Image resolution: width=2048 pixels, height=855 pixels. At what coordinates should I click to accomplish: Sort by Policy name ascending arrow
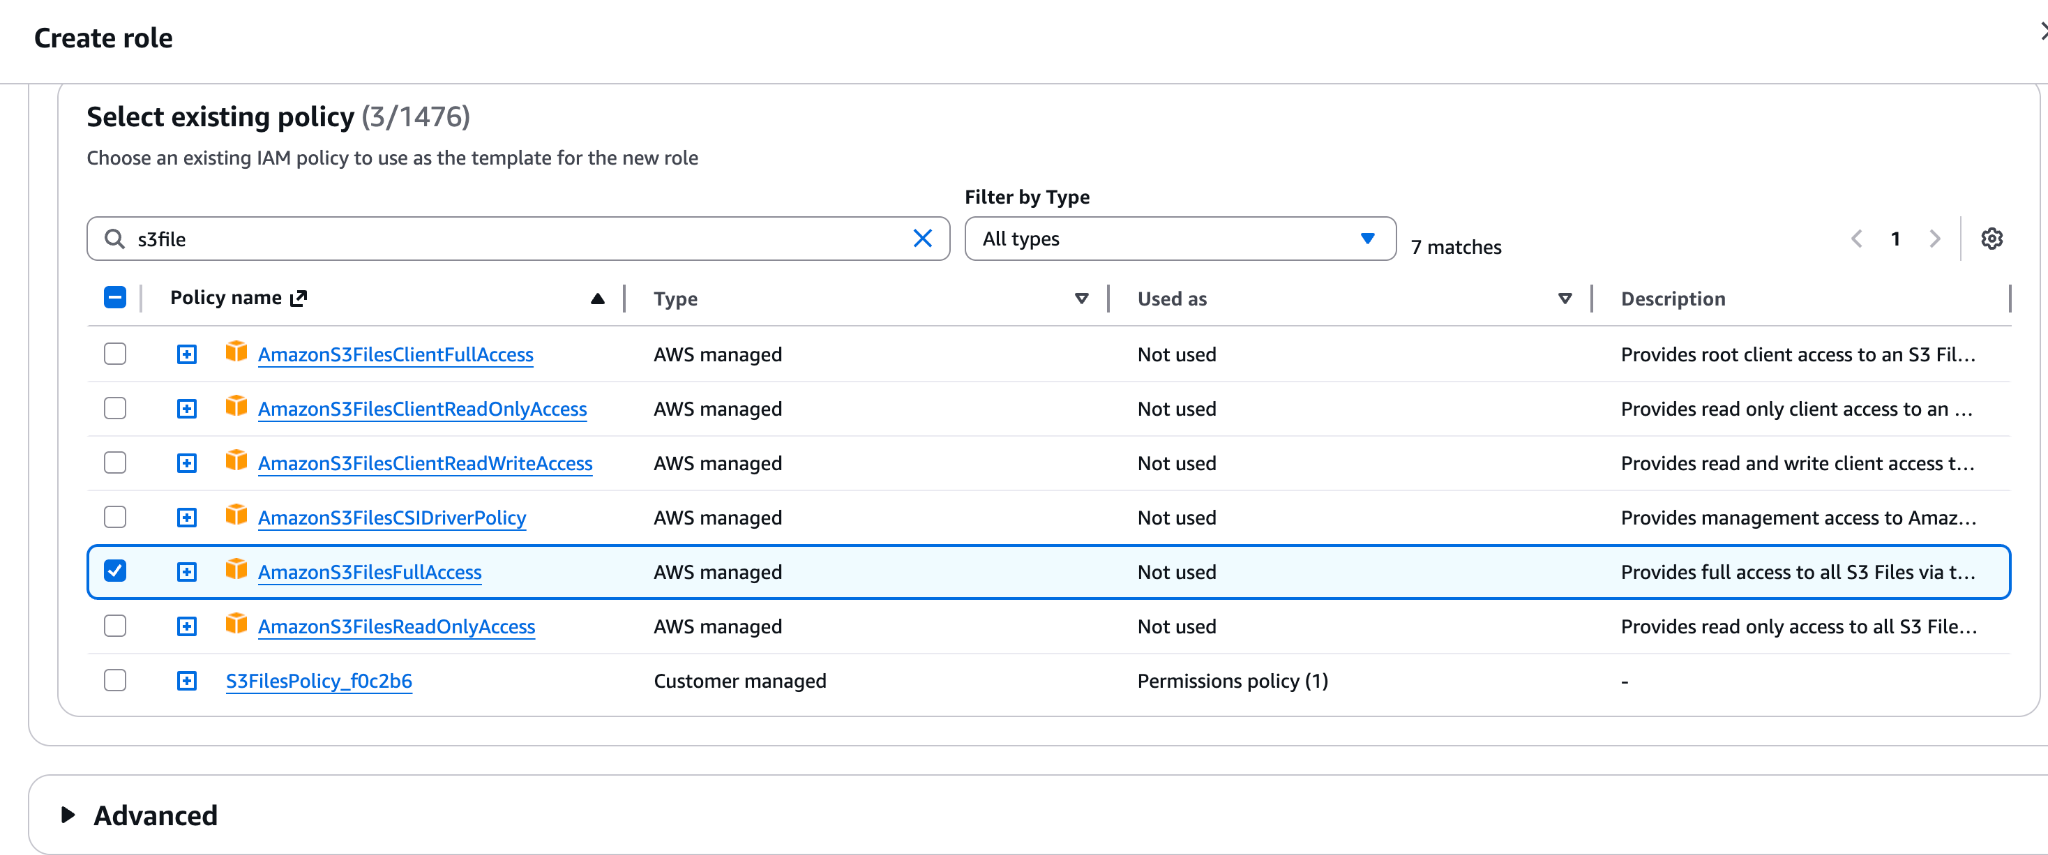[598, 298]
